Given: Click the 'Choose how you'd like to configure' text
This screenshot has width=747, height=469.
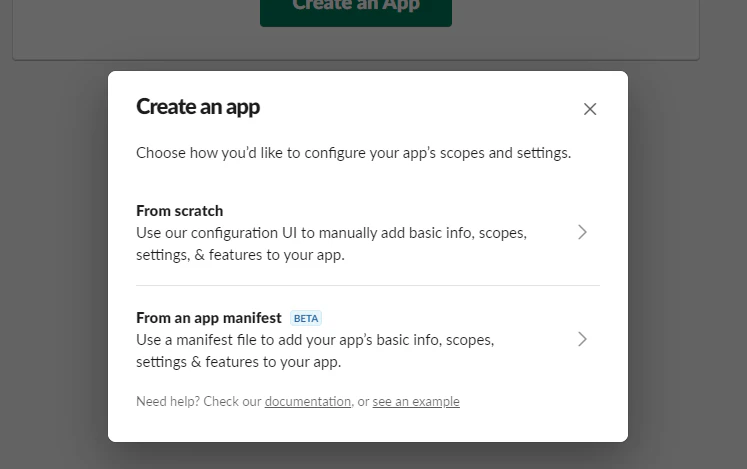Looking at the screenshot, I should 353,153.
